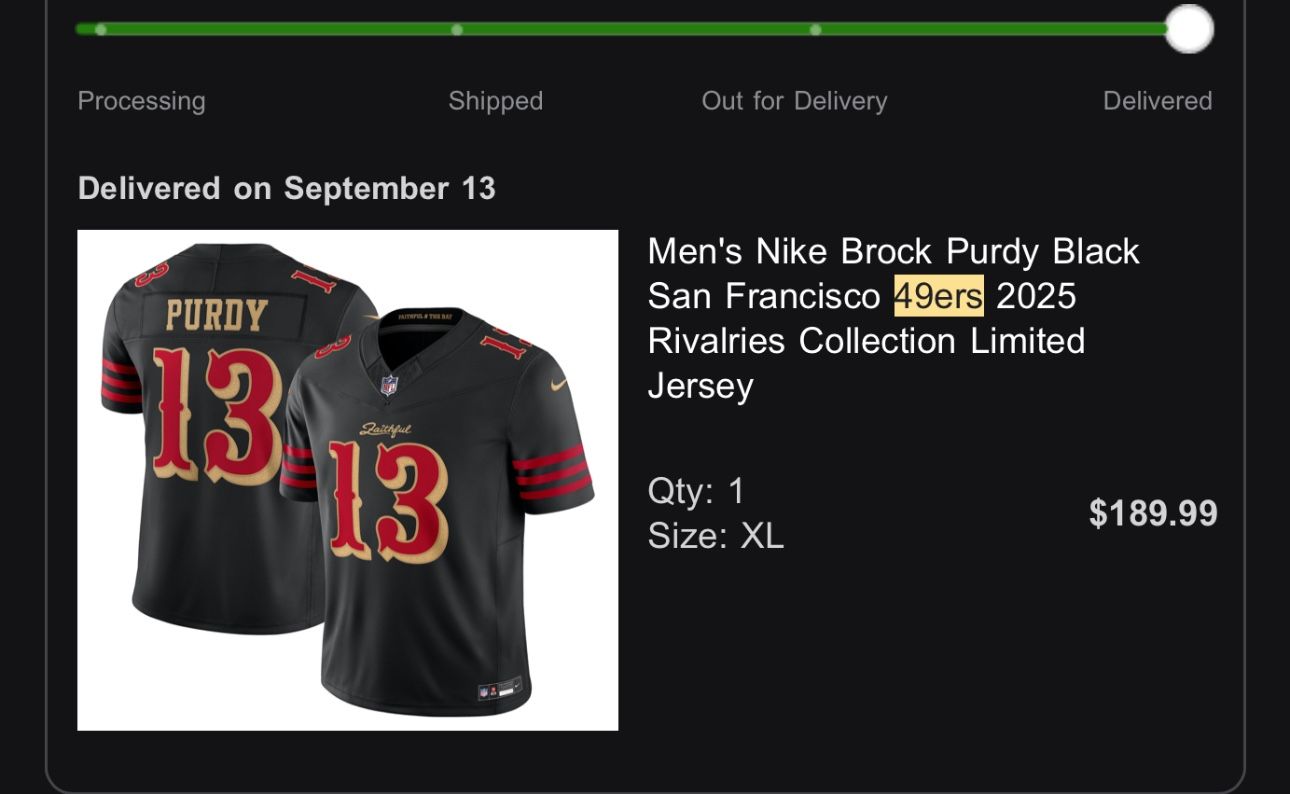Click the Nike swoosh on the jersey
The width and height of the screenshot is (1290, 794).
(558, 382)
